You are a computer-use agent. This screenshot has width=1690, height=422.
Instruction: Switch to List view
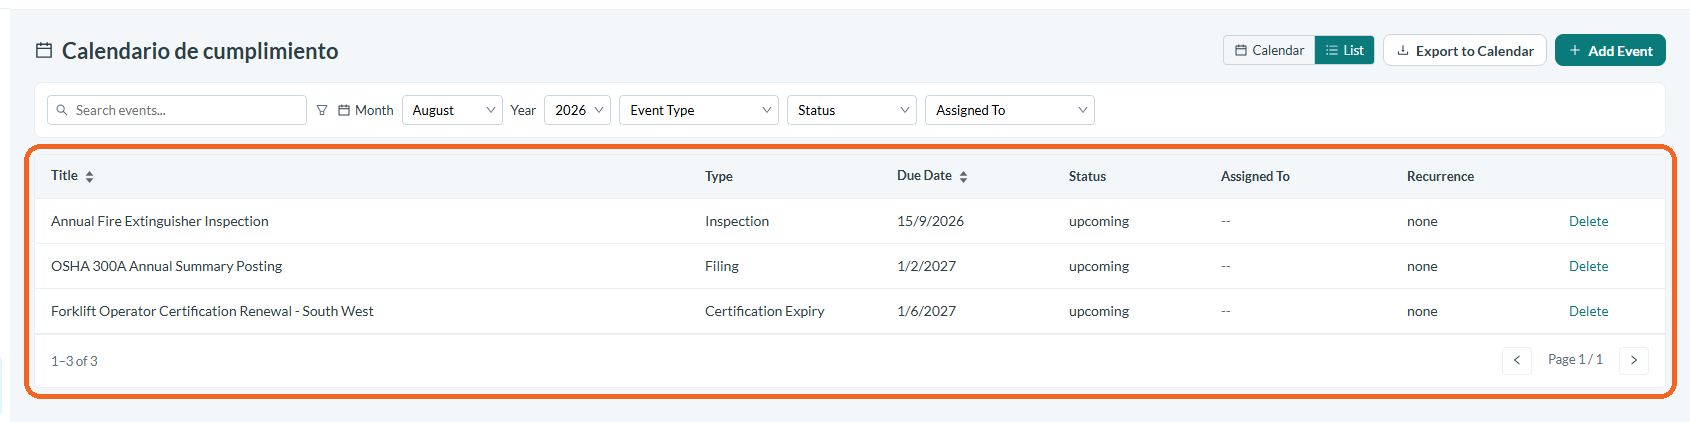coord(1345,50)
